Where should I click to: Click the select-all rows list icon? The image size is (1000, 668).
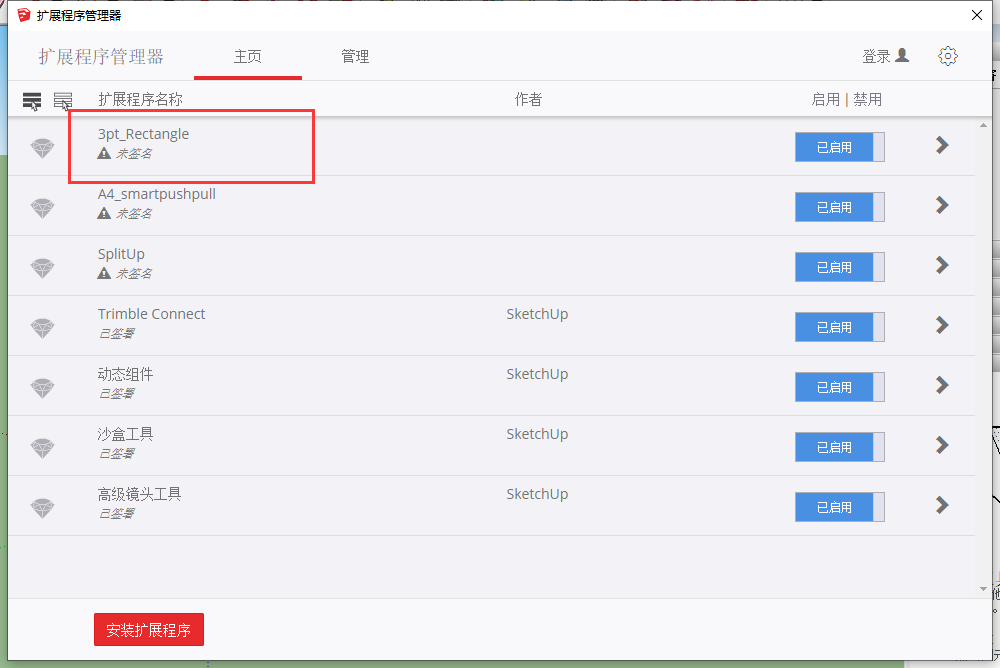(32, 101)
